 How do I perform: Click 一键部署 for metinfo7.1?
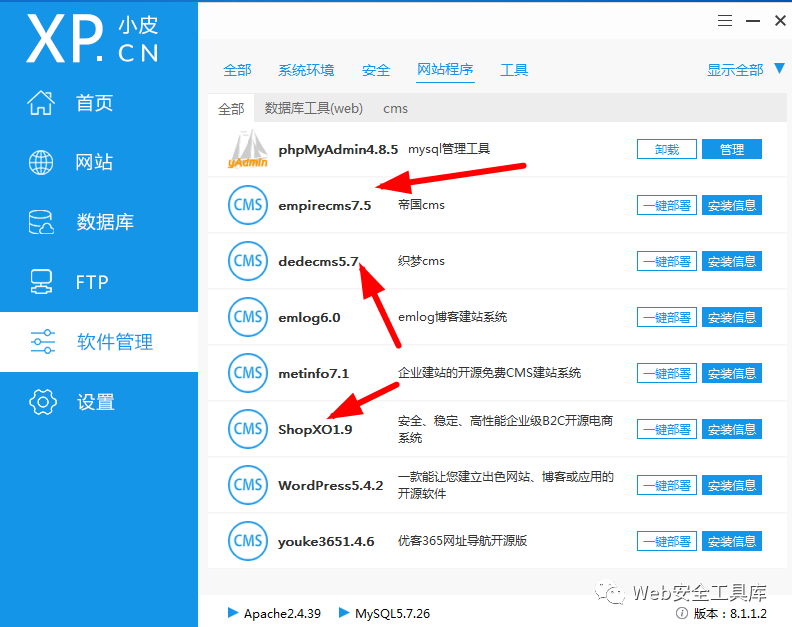[667, 373]
